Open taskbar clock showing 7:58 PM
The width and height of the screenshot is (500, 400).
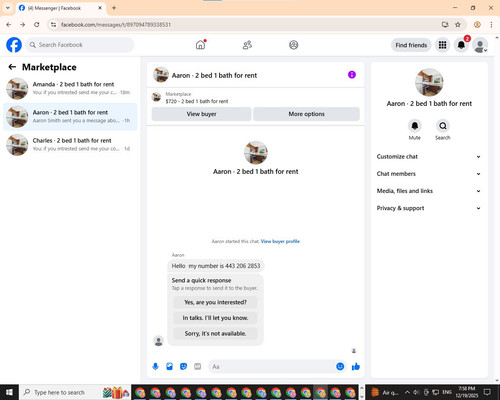[x=466, y=392]
